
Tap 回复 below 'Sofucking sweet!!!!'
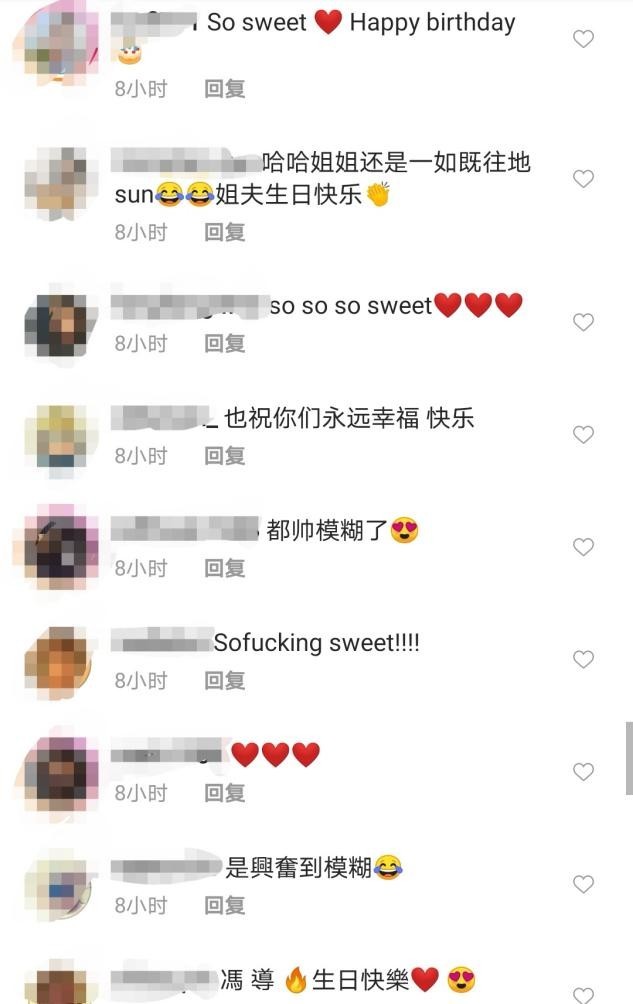click(x=225, y=681)
